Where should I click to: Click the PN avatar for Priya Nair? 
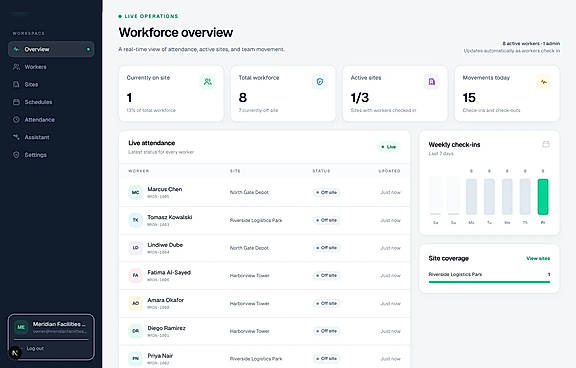point(136,358)
